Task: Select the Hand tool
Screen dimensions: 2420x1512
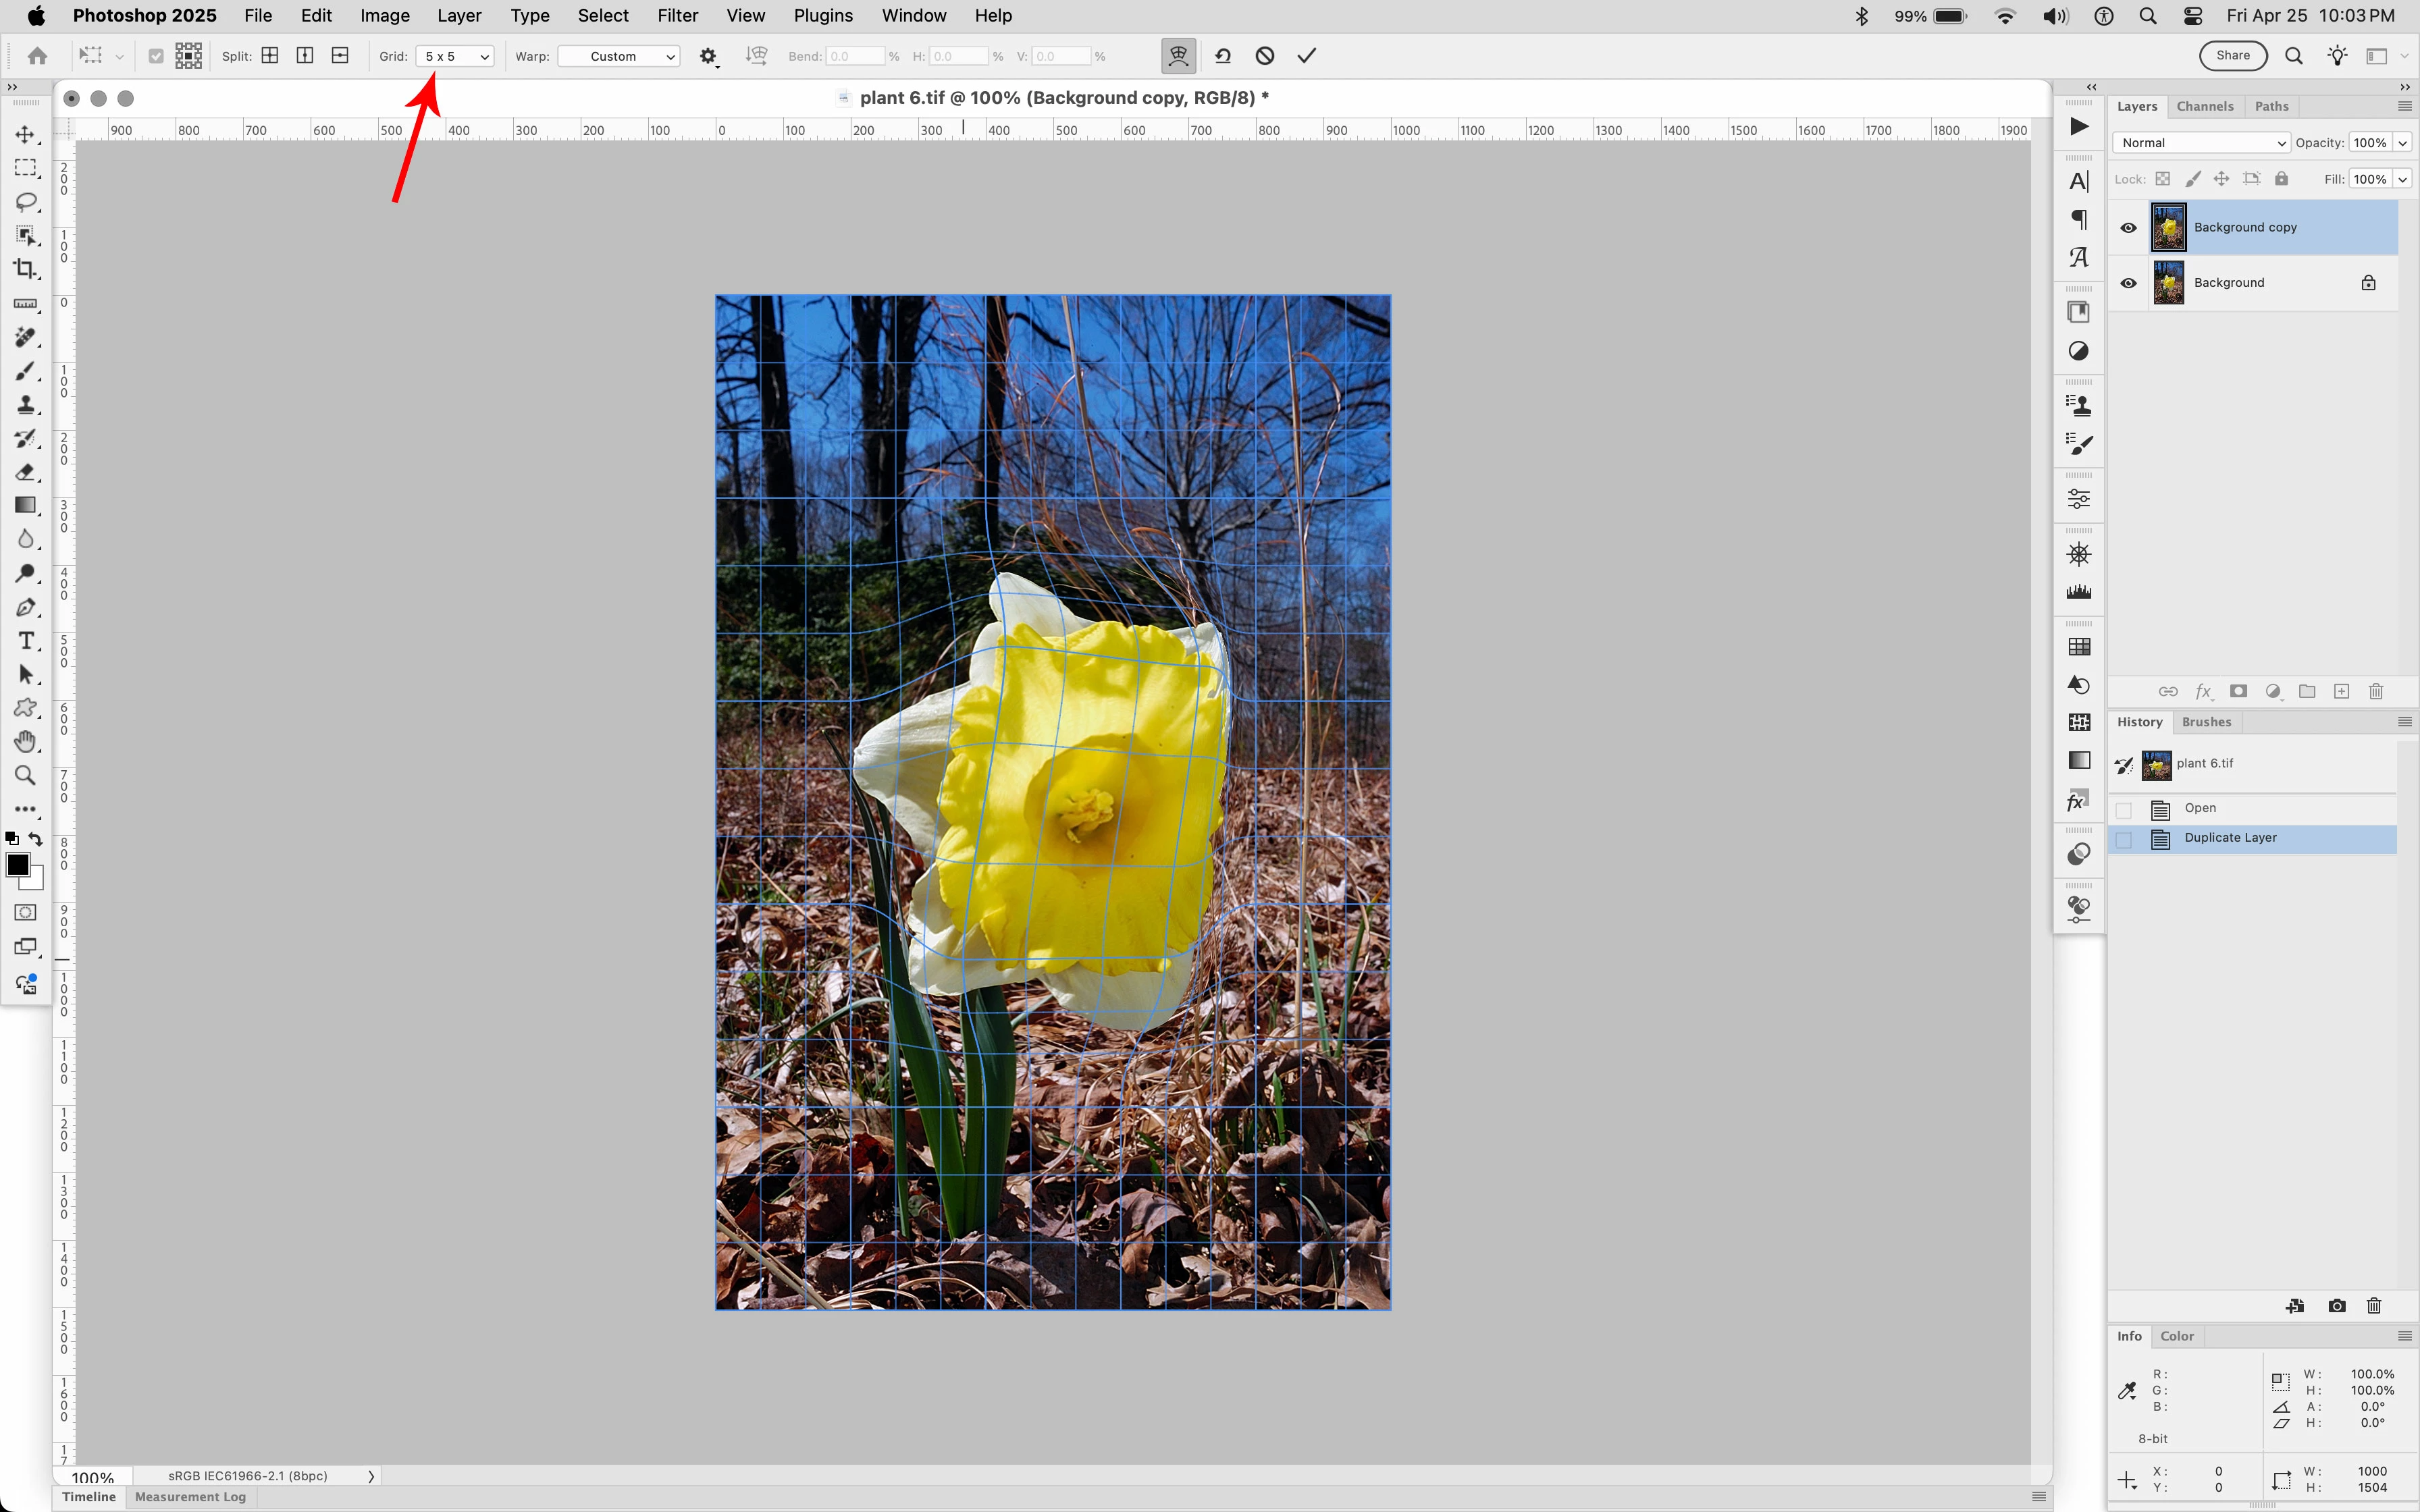Action: click(x=25, y=742)
